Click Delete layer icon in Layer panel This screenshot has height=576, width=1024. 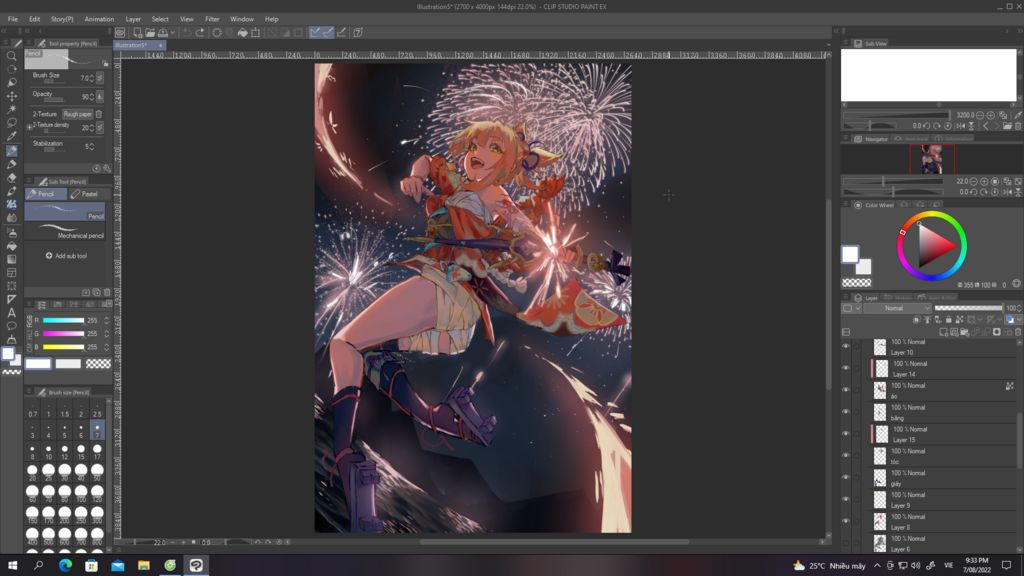[1017, 332]
